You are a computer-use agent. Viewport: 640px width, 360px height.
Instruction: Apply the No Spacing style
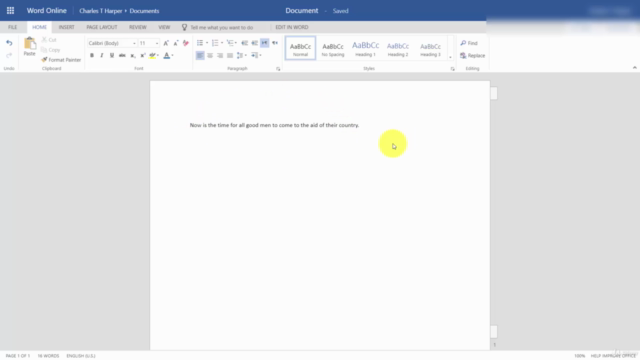(333, 48)
